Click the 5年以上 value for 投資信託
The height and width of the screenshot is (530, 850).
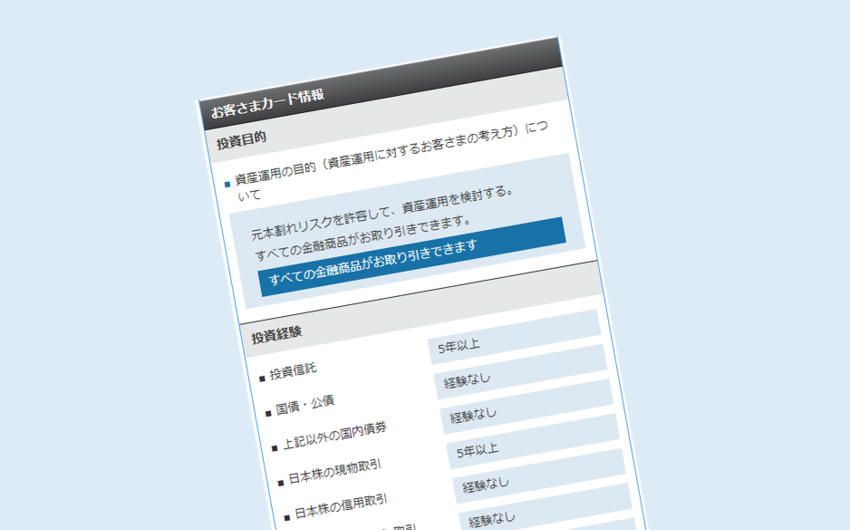[x=514, y=337]
